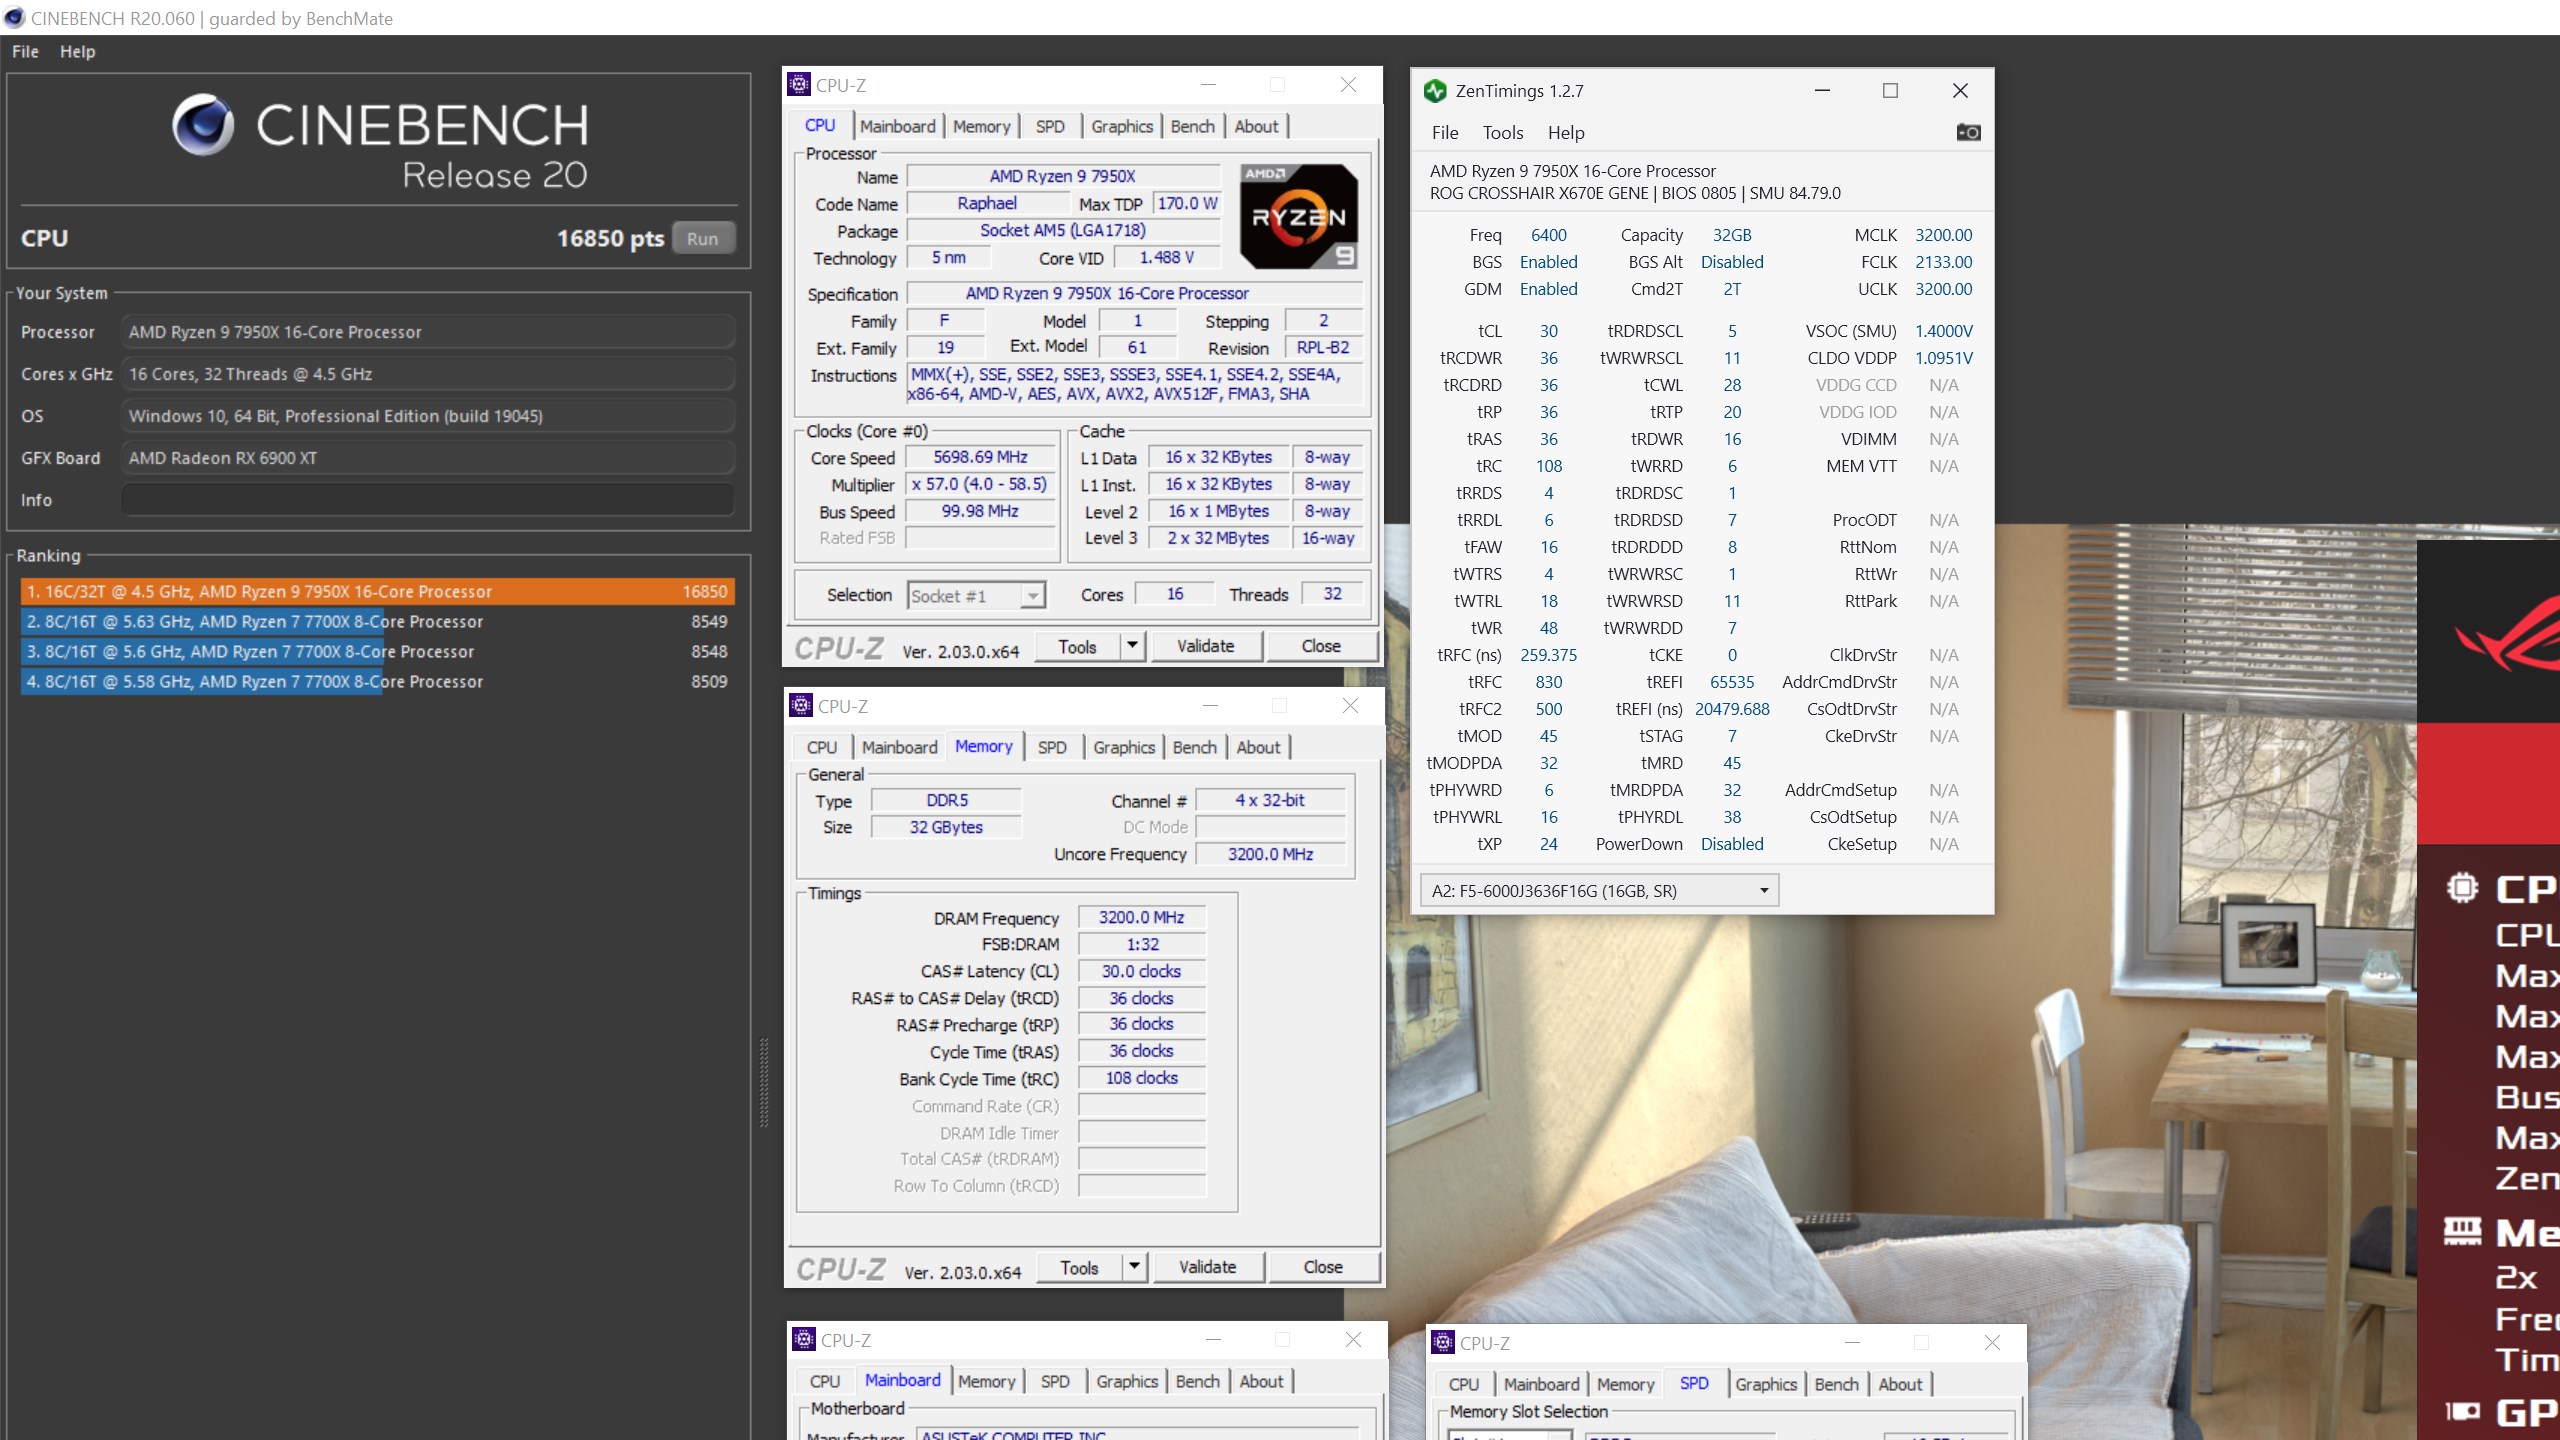
Task: Click the ZenTimings screenshot camera icon
Action: (x=1967, y=132)
